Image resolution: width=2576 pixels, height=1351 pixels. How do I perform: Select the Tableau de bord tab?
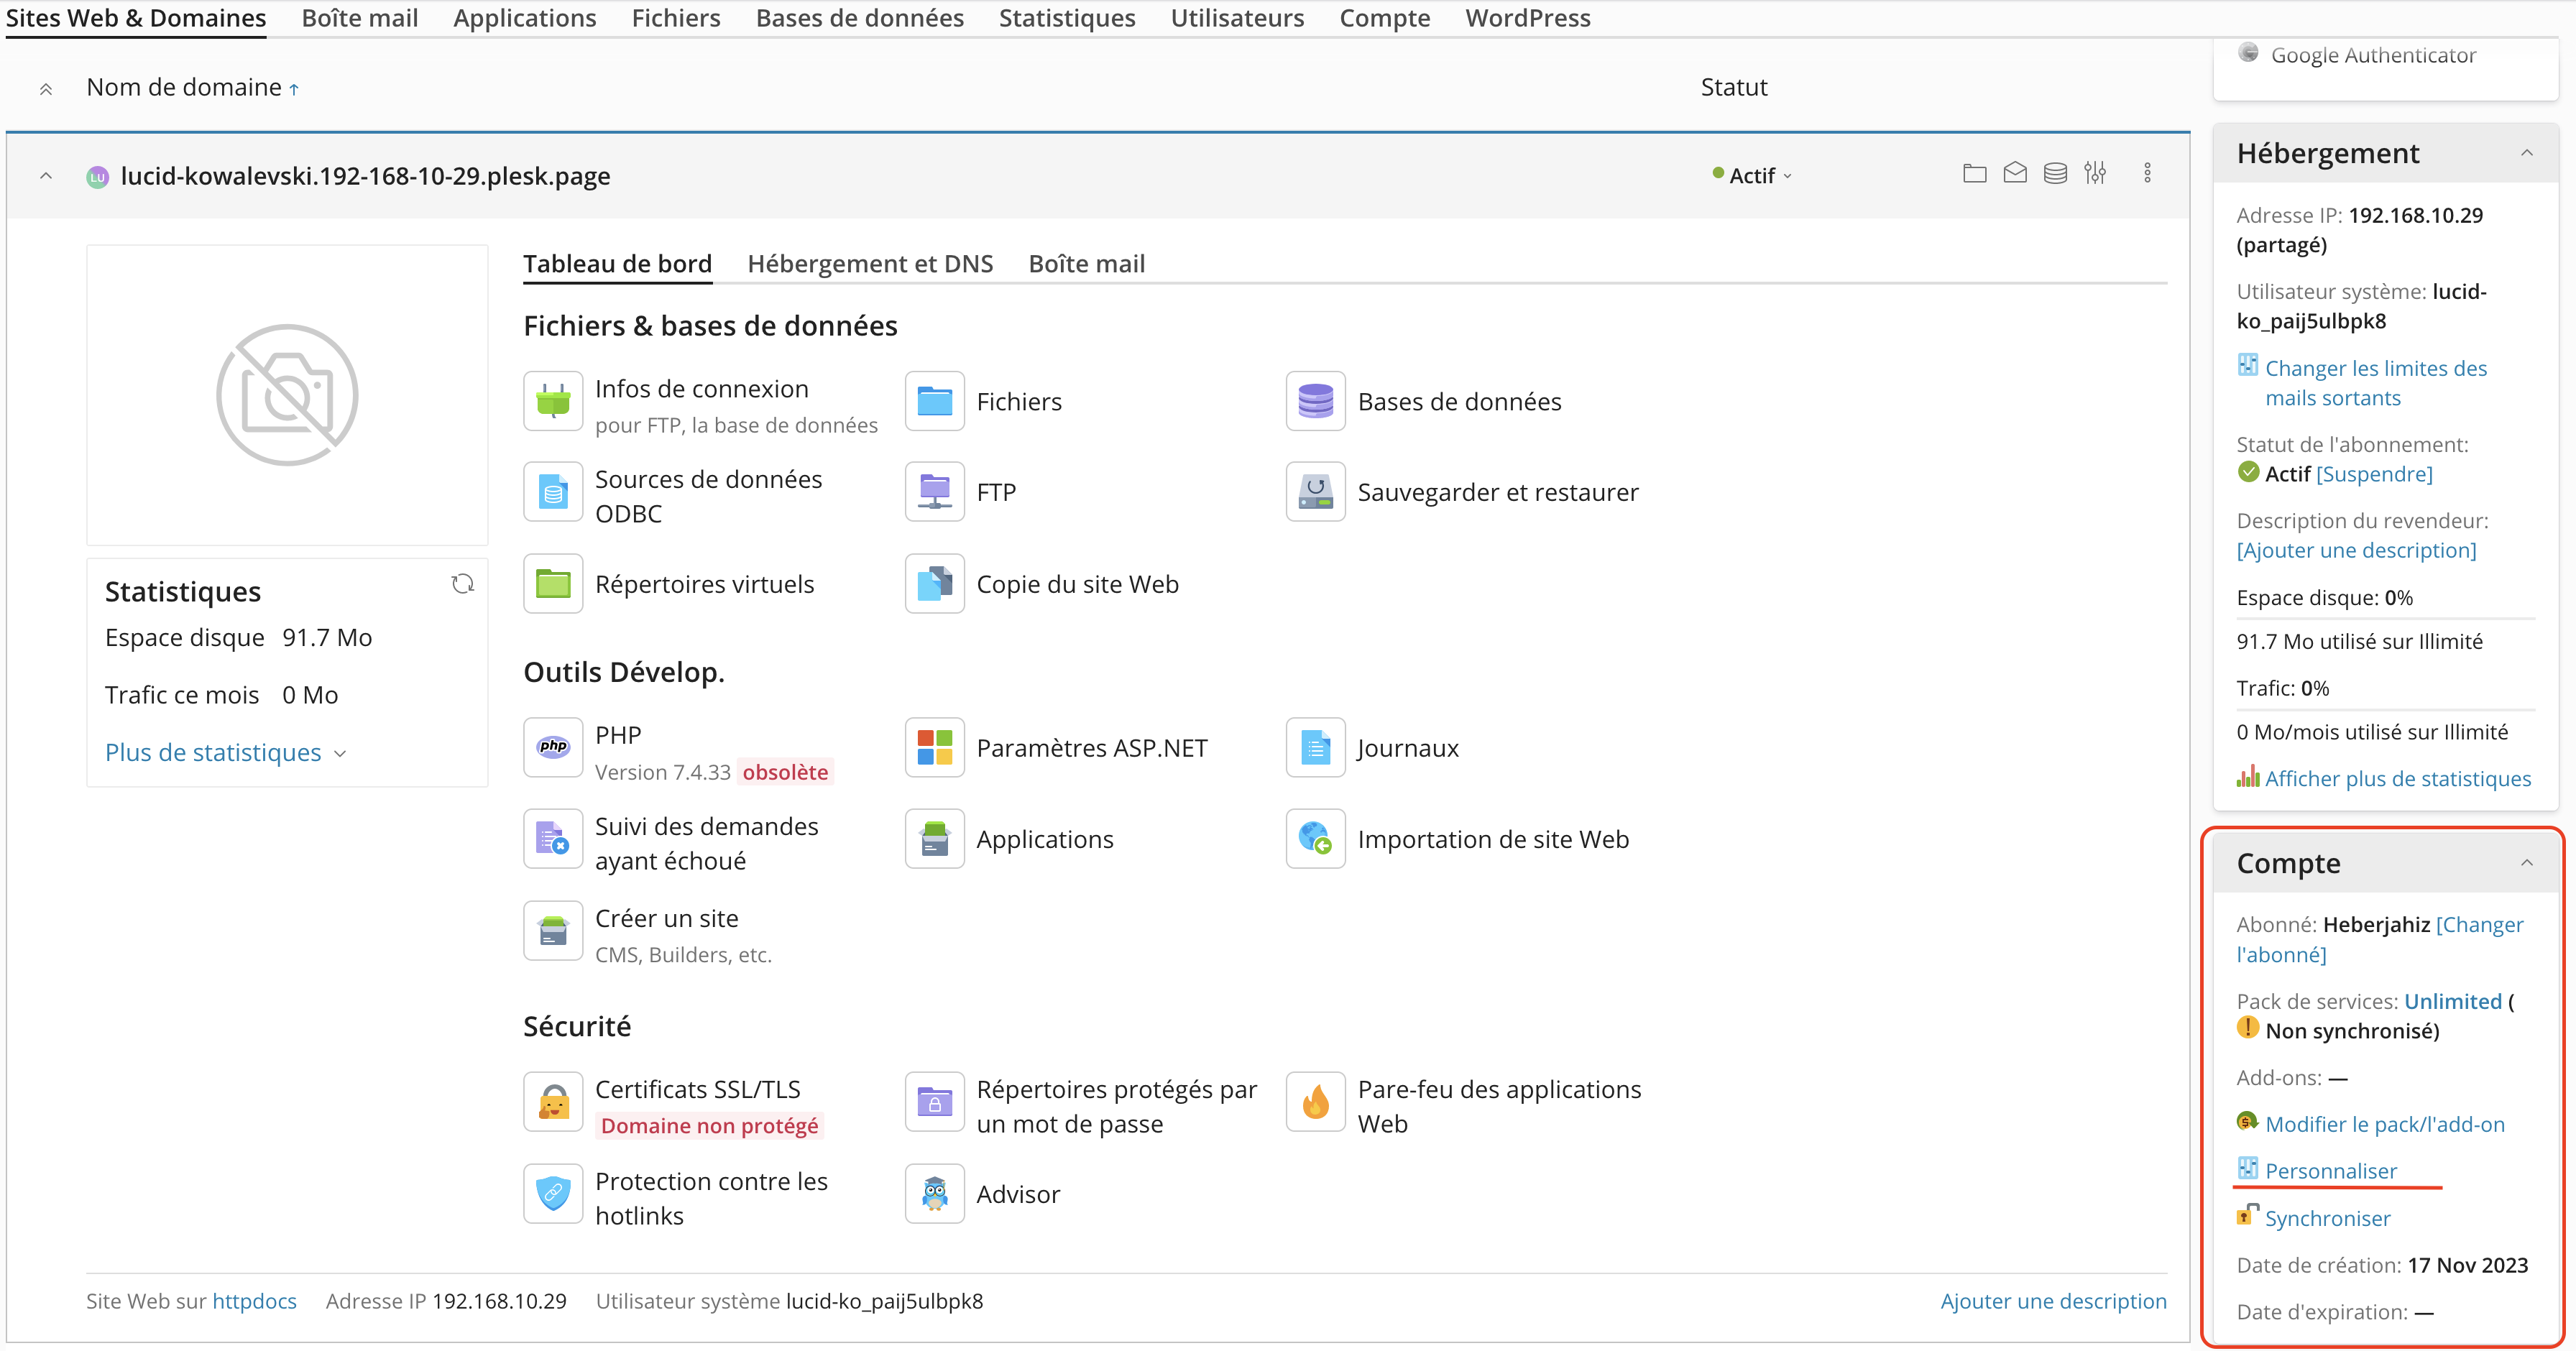click(x=617, y=264)
